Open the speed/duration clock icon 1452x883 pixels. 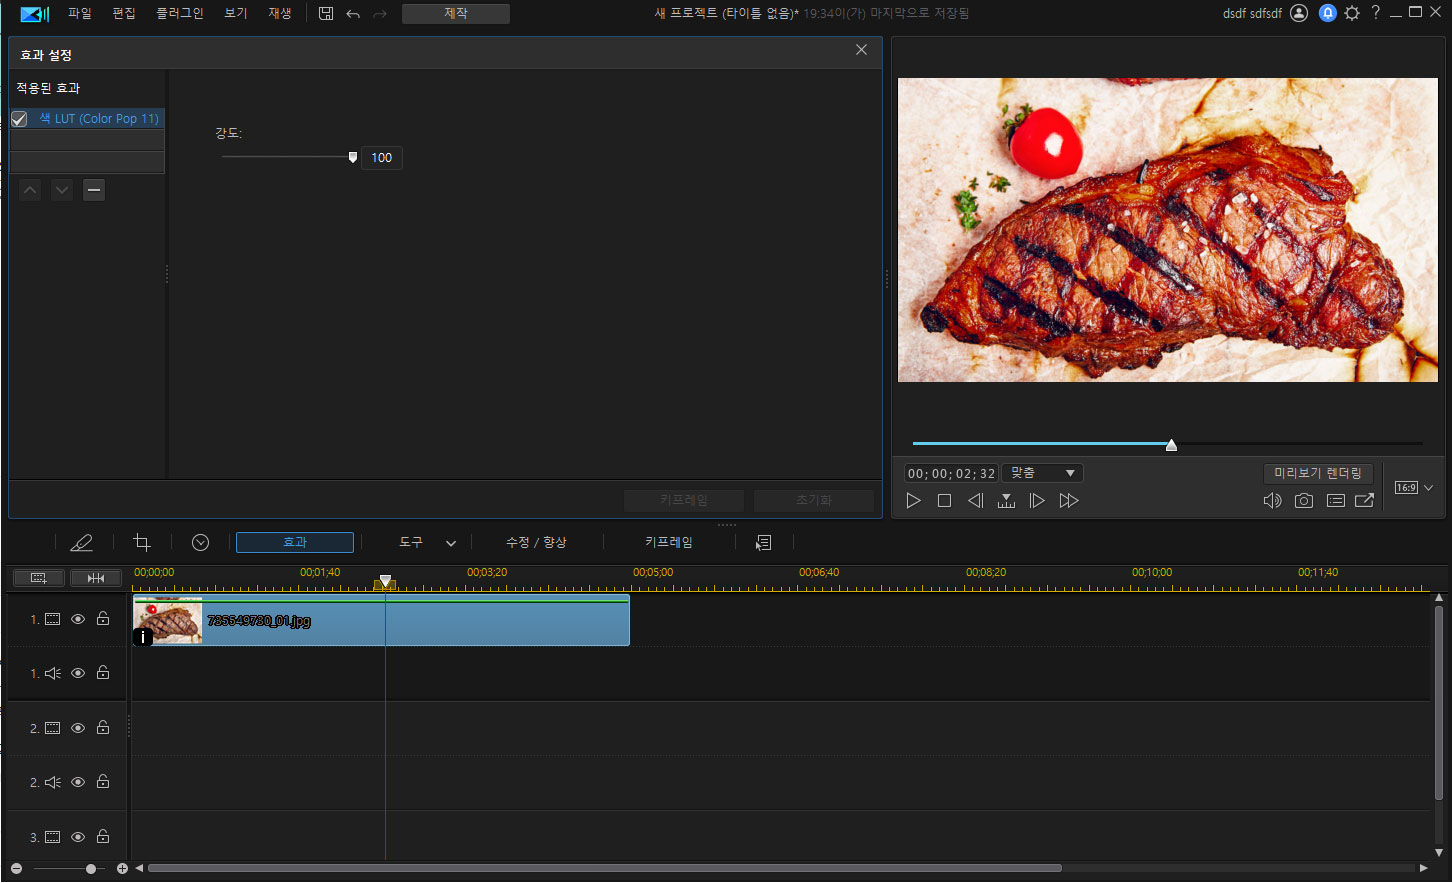(x=200, y=542)
